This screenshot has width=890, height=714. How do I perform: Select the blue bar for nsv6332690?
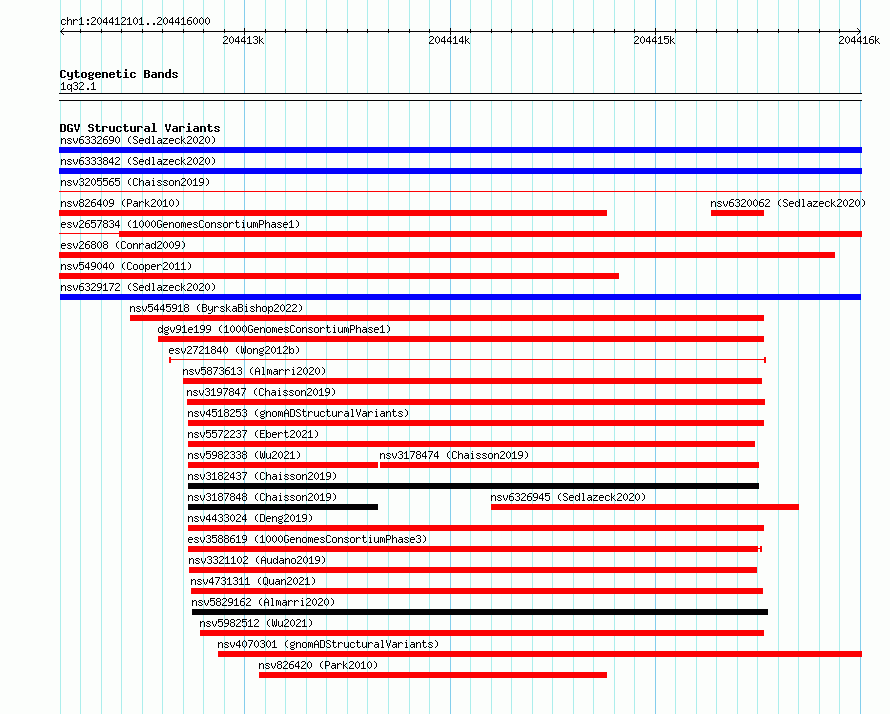tap(460, 150)
